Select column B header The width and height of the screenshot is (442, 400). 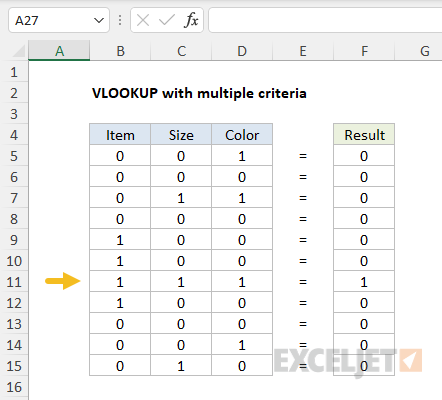pos(120,51)
